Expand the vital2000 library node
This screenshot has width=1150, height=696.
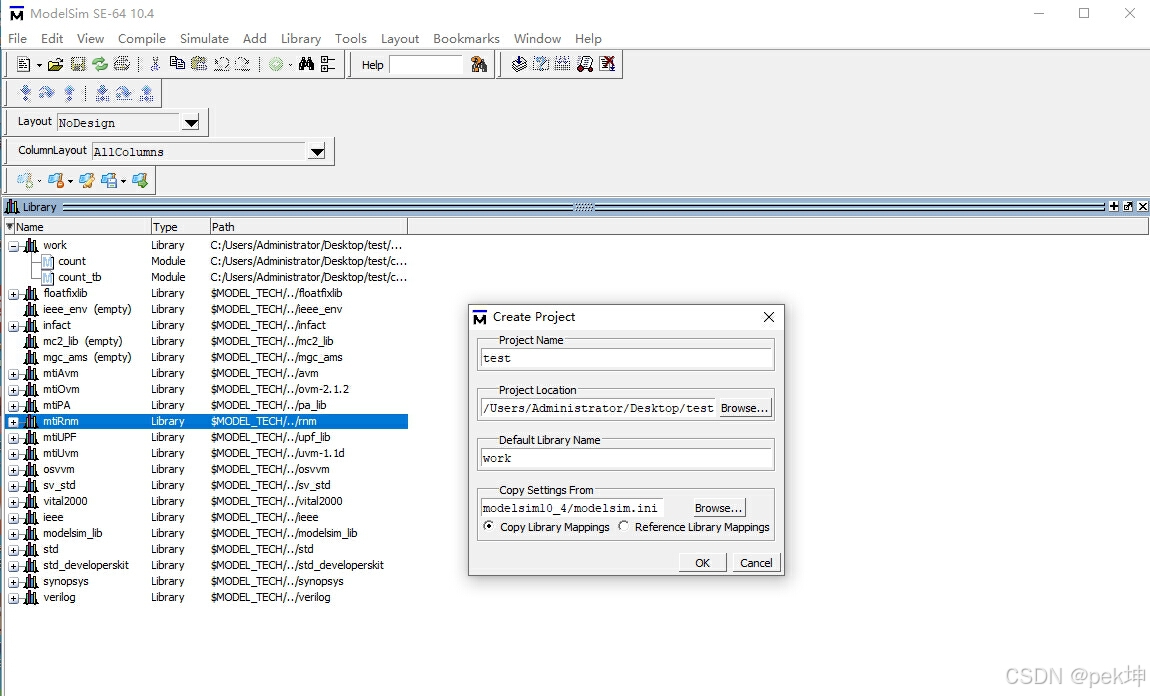(x=13, y=502)
